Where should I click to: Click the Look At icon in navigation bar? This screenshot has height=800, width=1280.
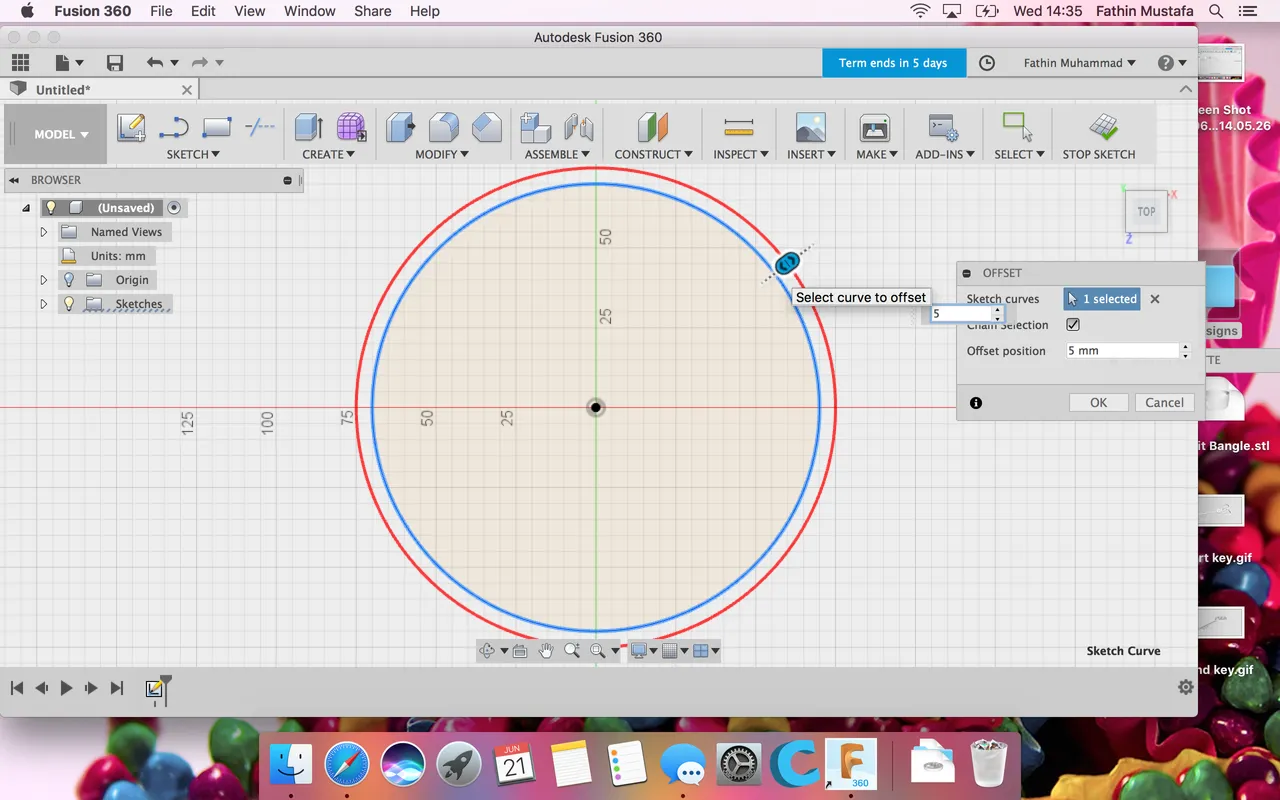520,651
